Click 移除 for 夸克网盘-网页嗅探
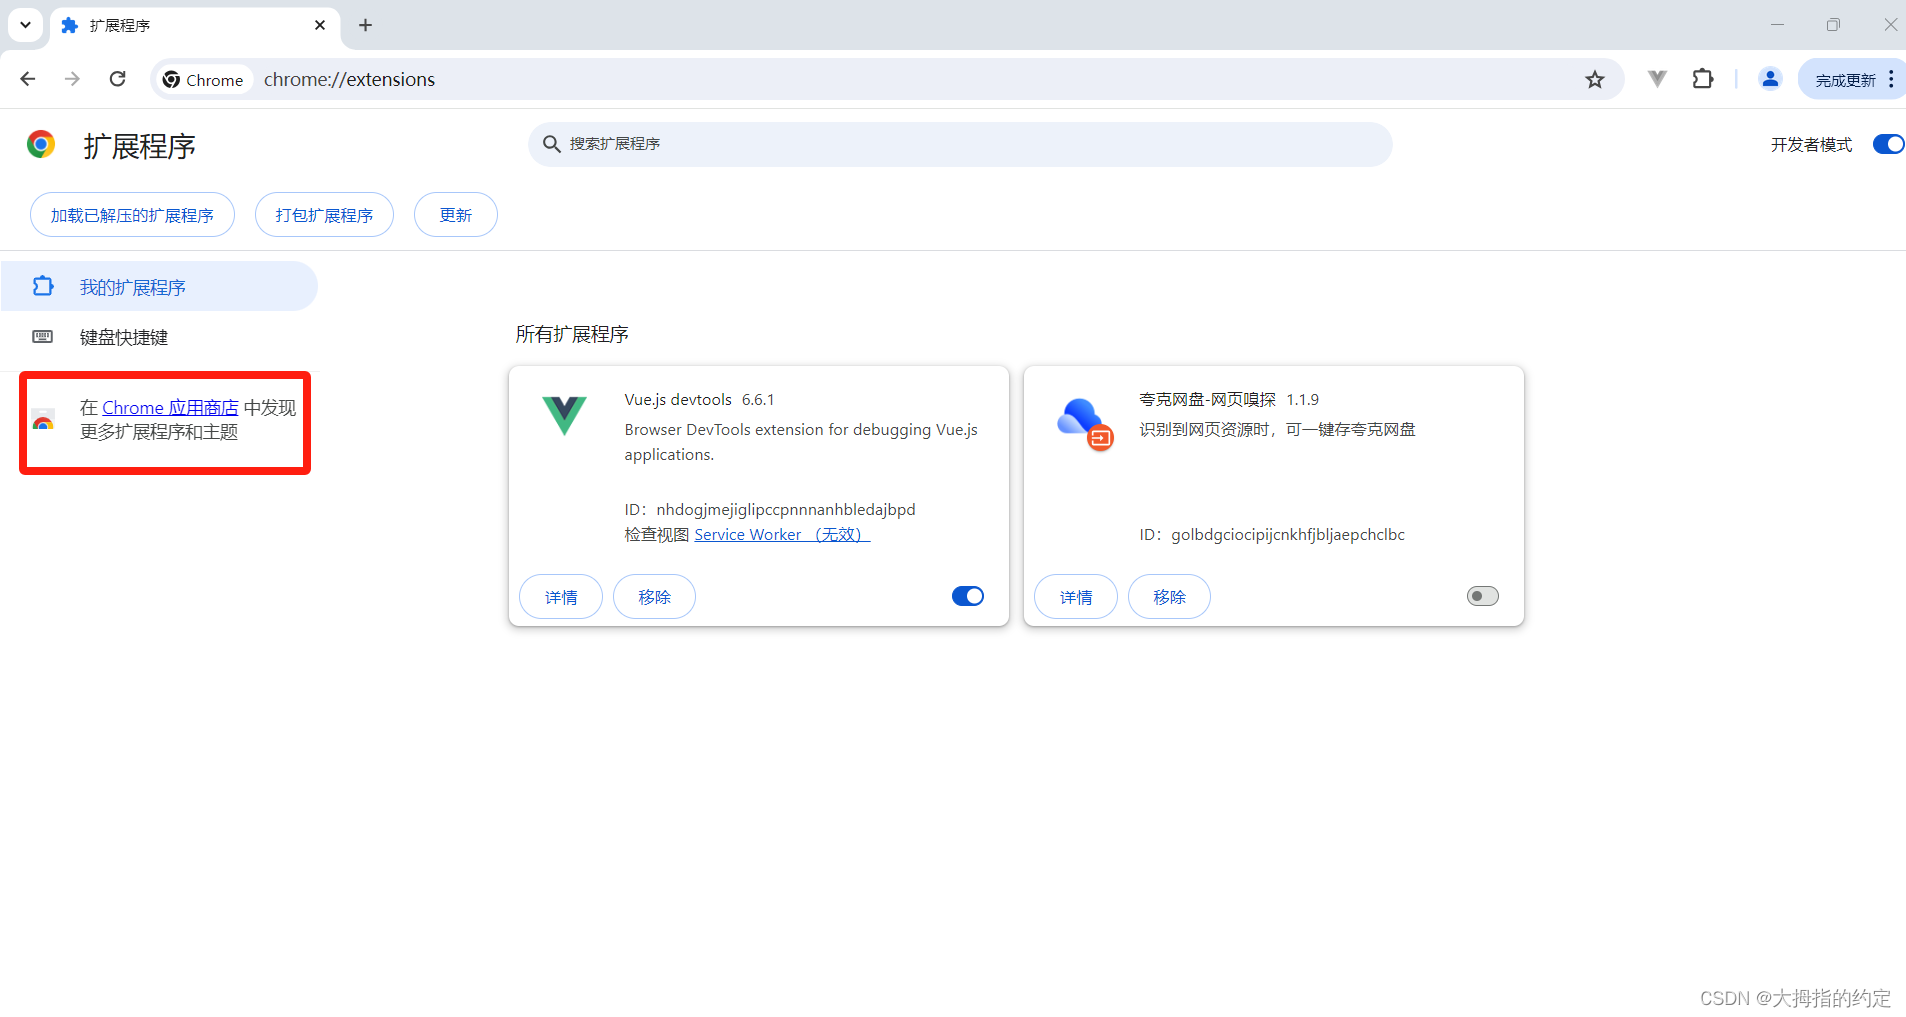 tap(1169, 597)
